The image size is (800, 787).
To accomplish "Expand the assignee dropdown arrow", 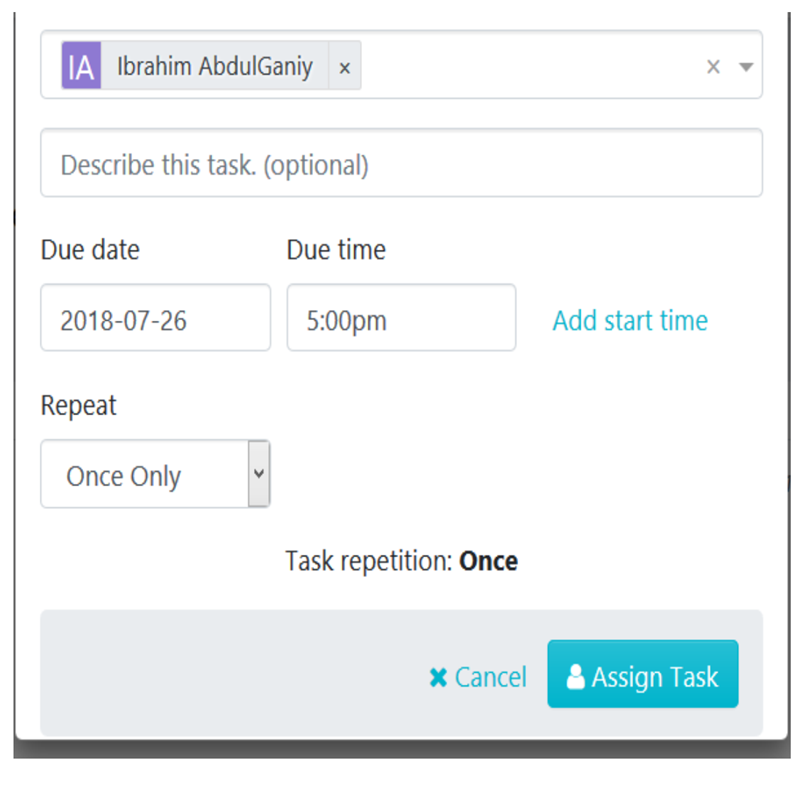I will pos(746,67).
